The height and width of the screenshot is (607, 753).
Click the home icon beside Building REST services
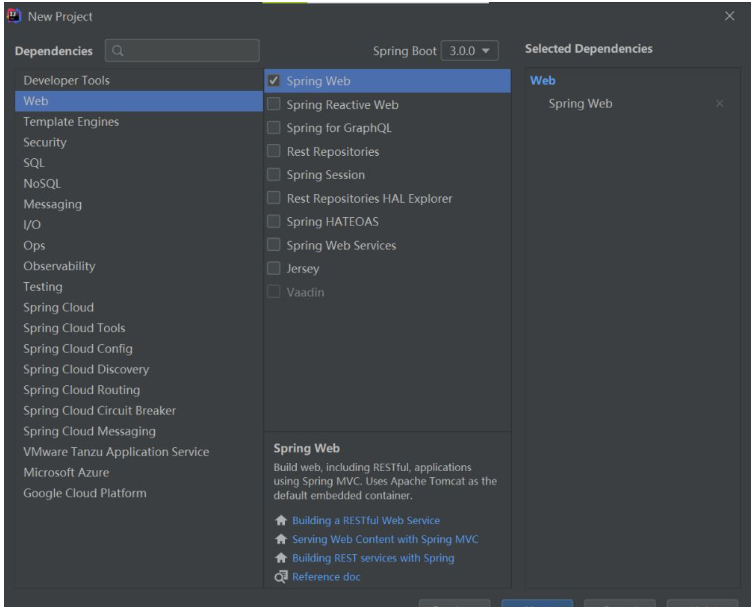coord(280,558)
